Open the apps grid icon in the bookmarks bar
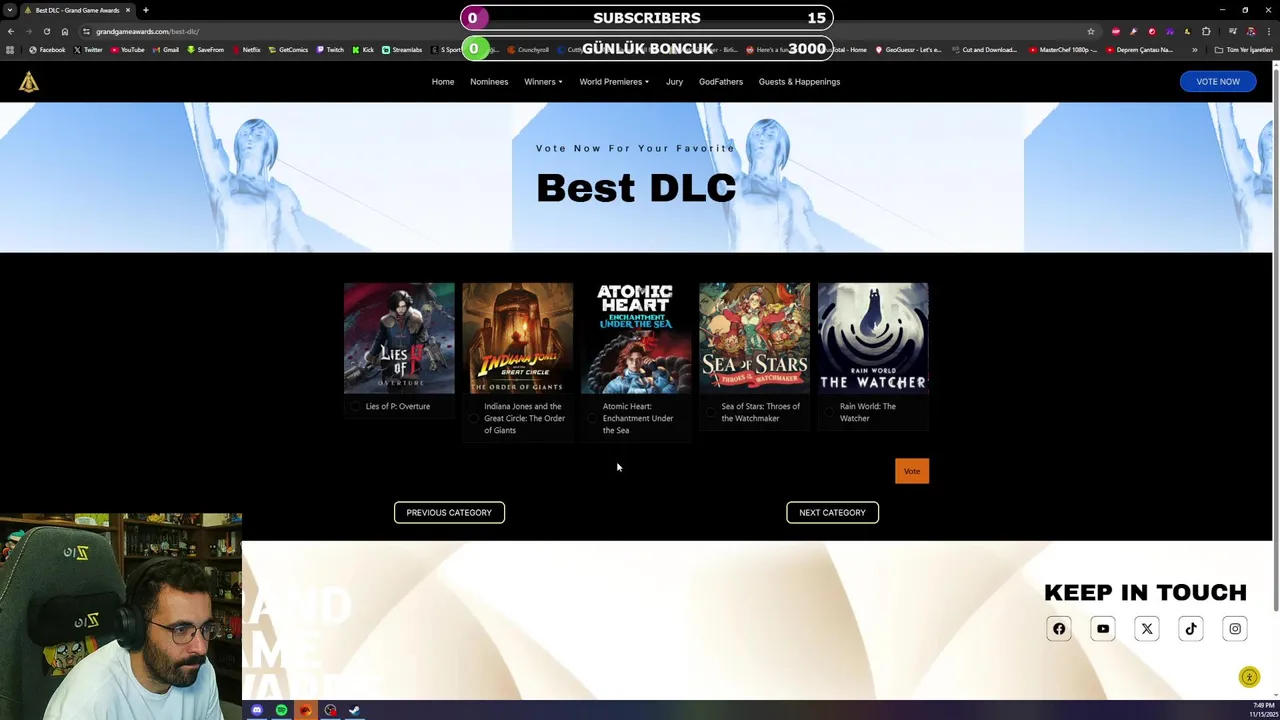Viewport: 1280px width, 720px height. pyautogui.click(x=10, y=50)
